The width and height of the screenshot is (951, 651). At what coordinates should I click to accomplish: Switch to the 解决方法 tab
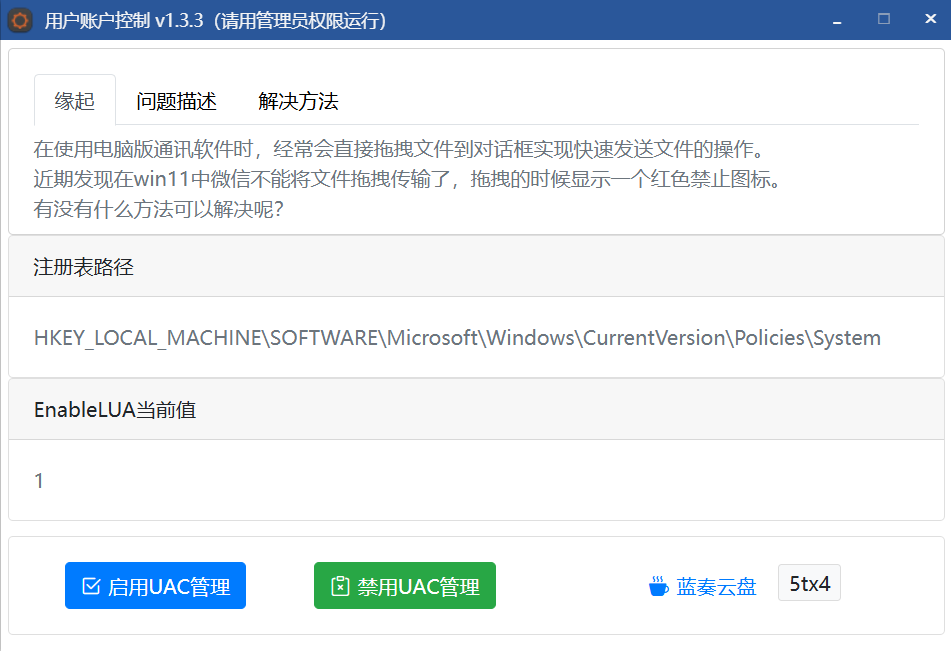tap(298, 101)
